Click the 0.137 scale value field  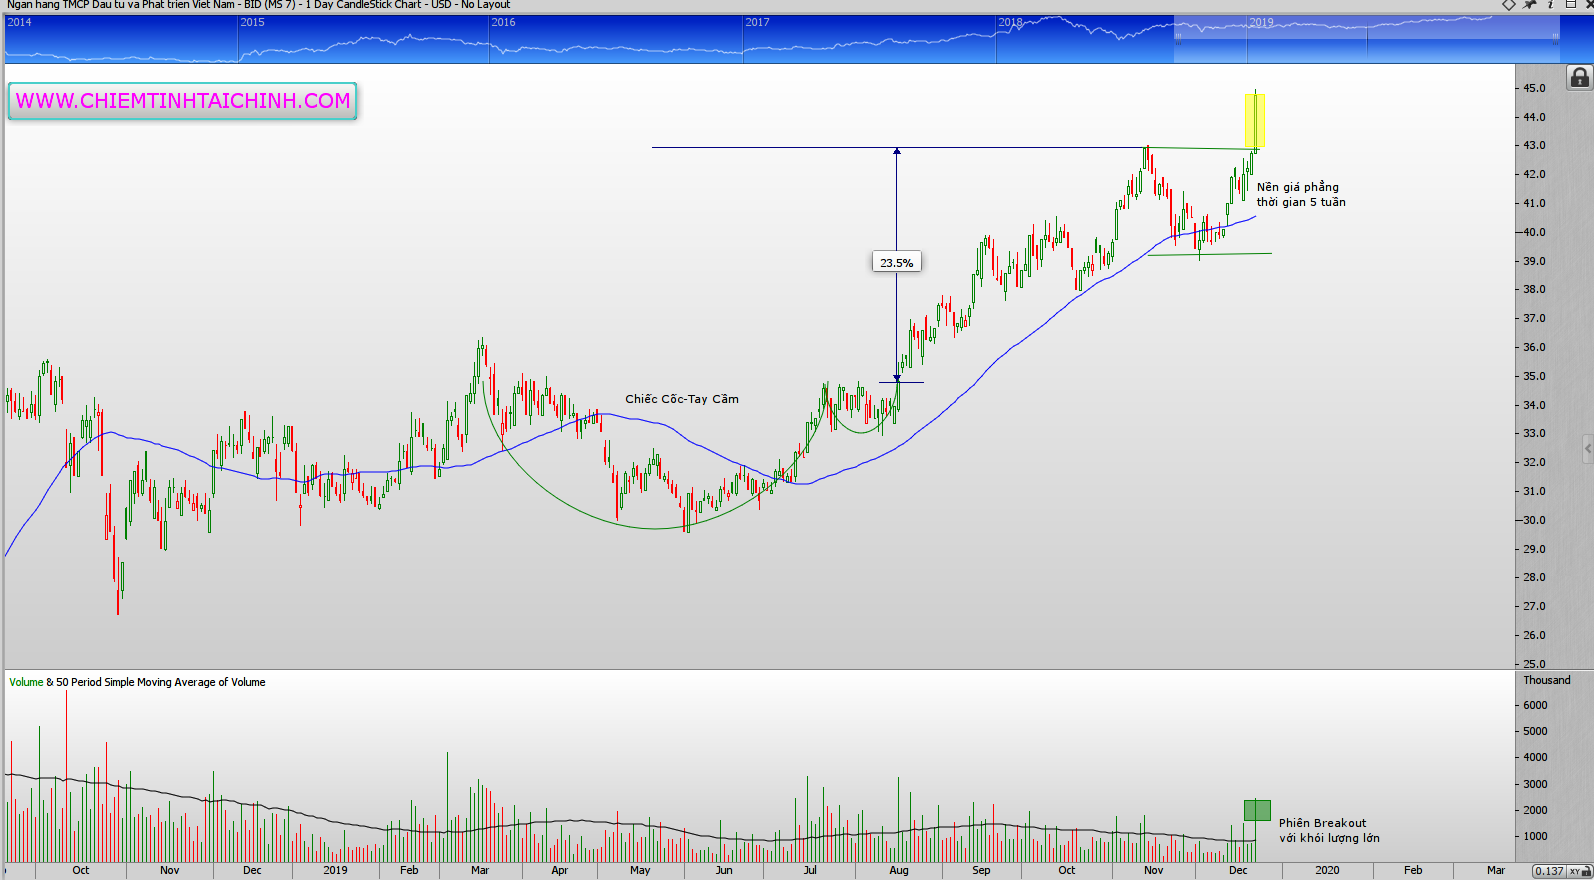click(1549, 871)
